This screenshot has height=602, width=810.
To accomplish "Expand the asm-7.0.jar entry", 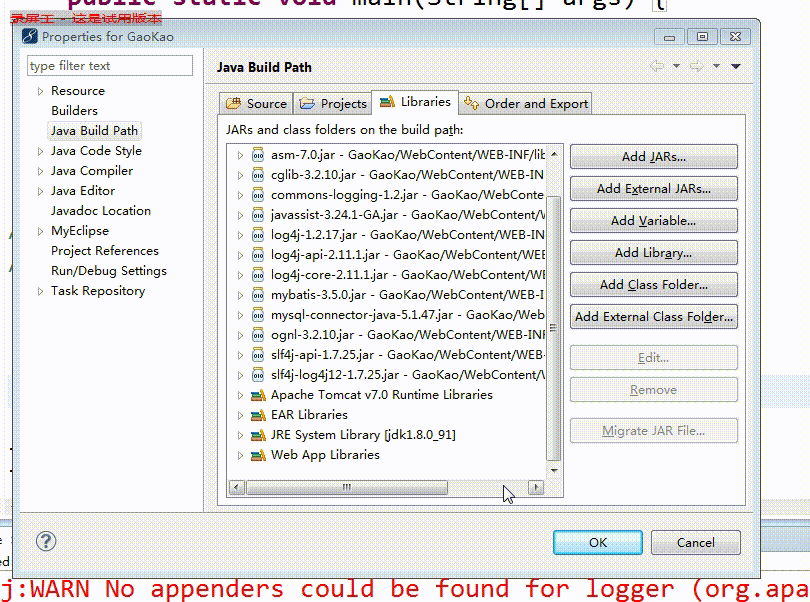I will click(240, 155).
